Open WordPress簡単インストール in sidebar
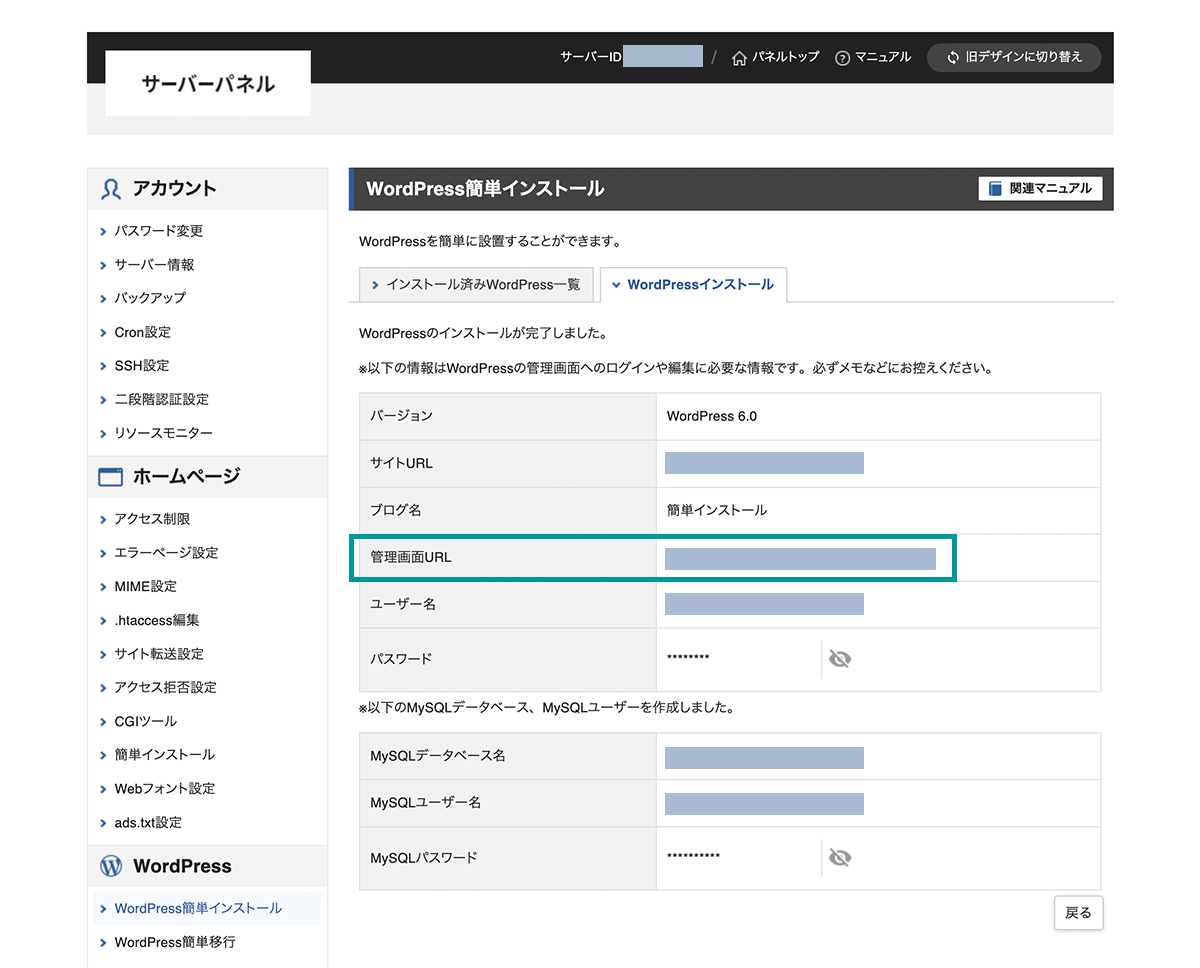This screenshot has height=968, width=1200. [198, 908]
